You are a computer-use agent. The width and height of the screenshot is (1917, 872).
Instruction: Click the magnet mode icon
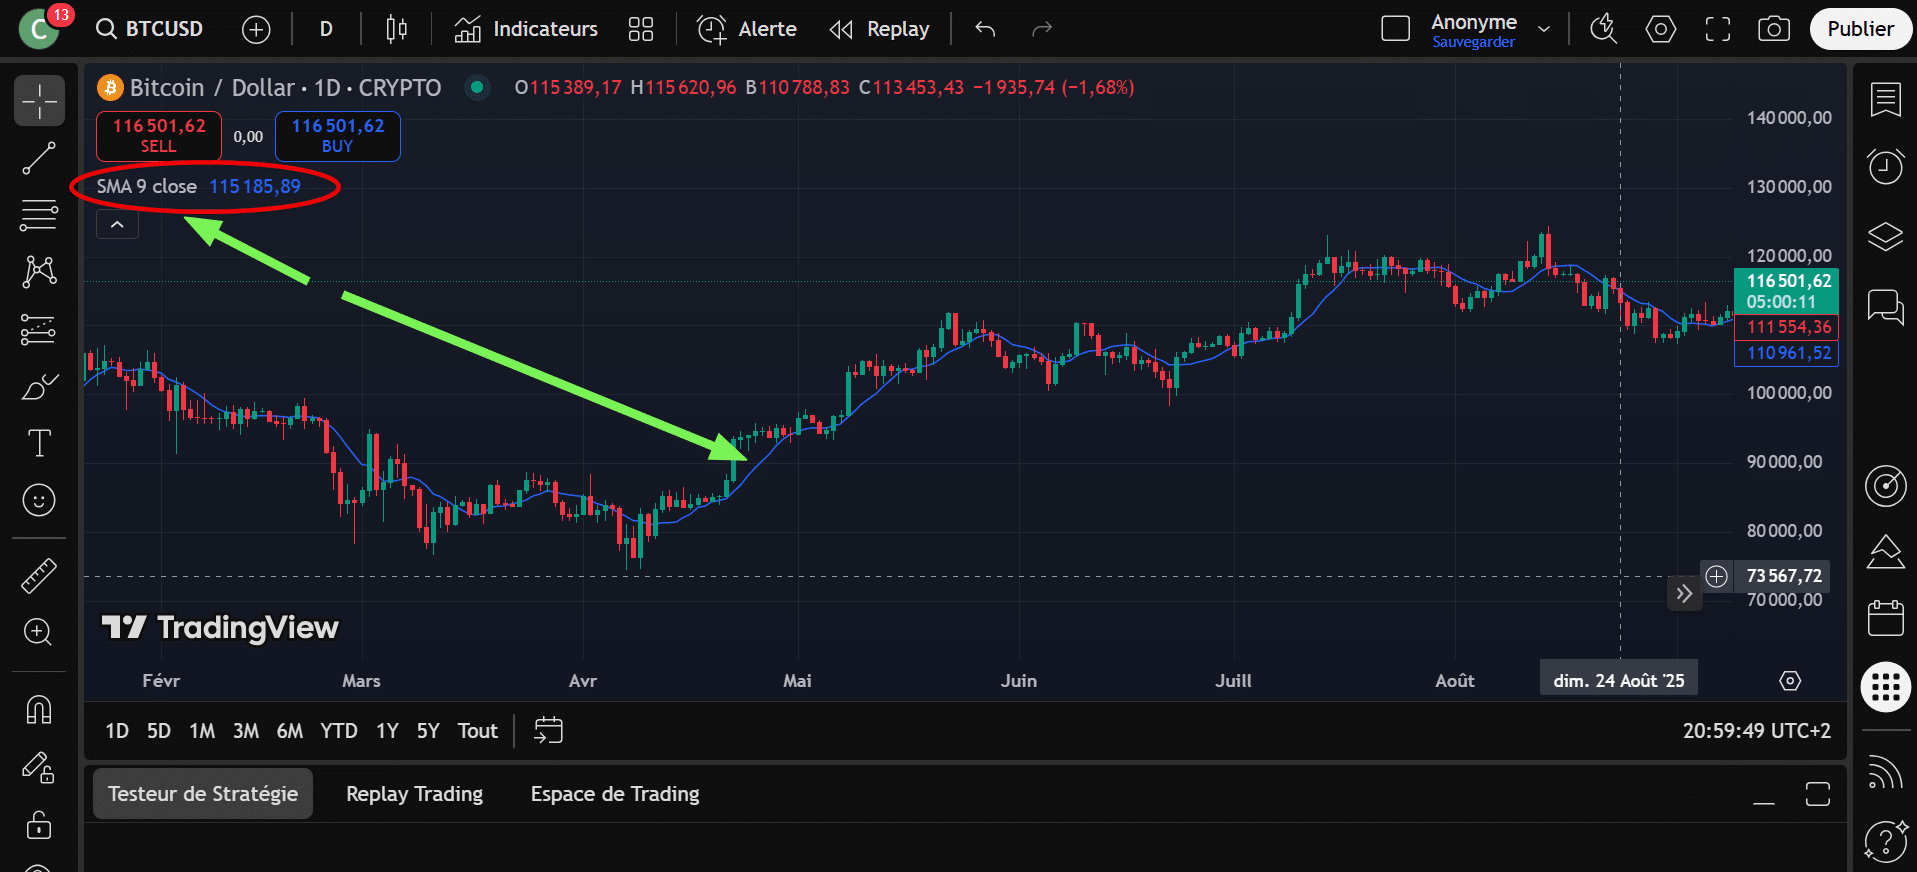tap(39, 710)
